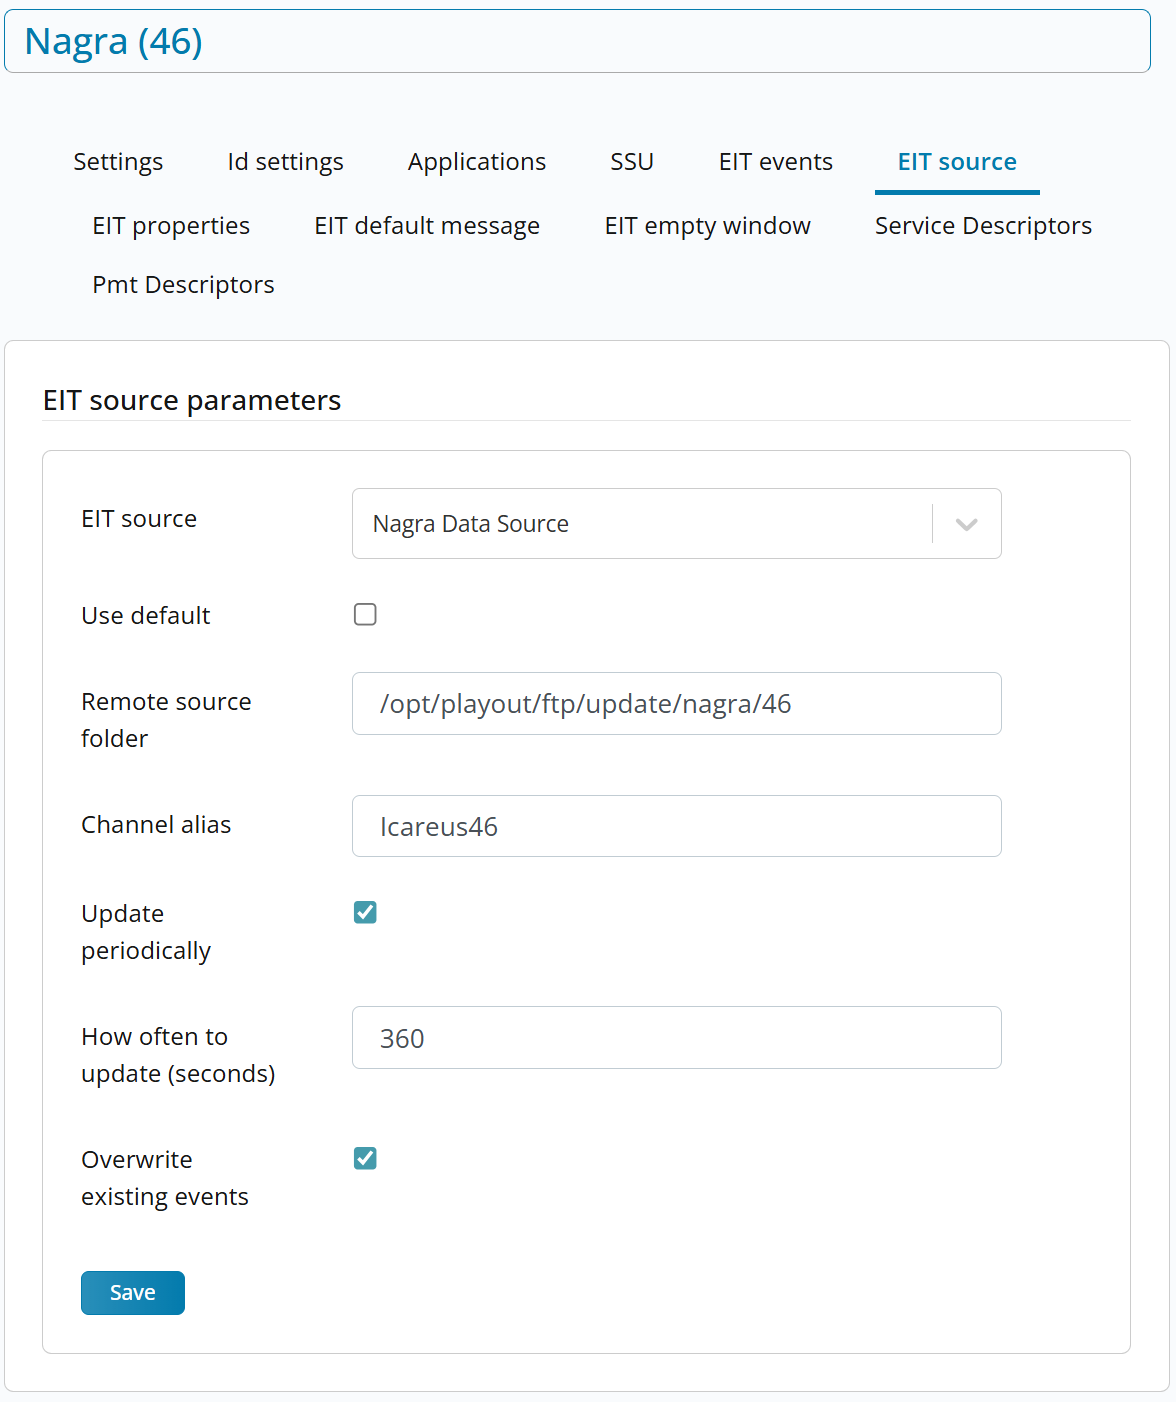
Task: Go to the Applications tab
Action: pos(476,162)
